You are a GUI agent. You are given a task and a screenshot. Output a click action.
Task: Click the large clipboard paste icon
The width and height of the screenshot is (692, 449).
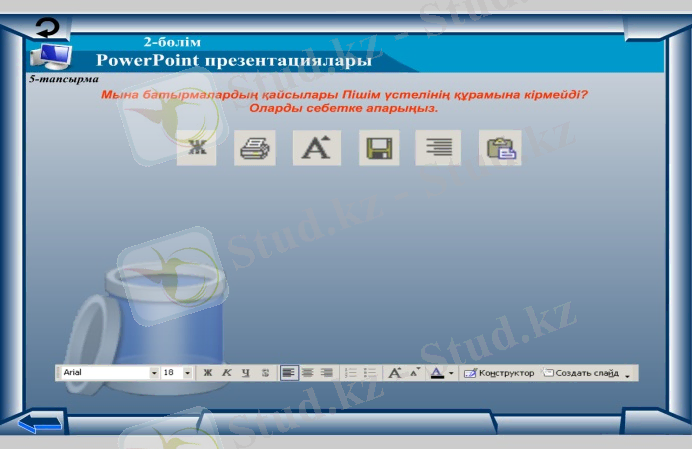(x=499, y=149)
